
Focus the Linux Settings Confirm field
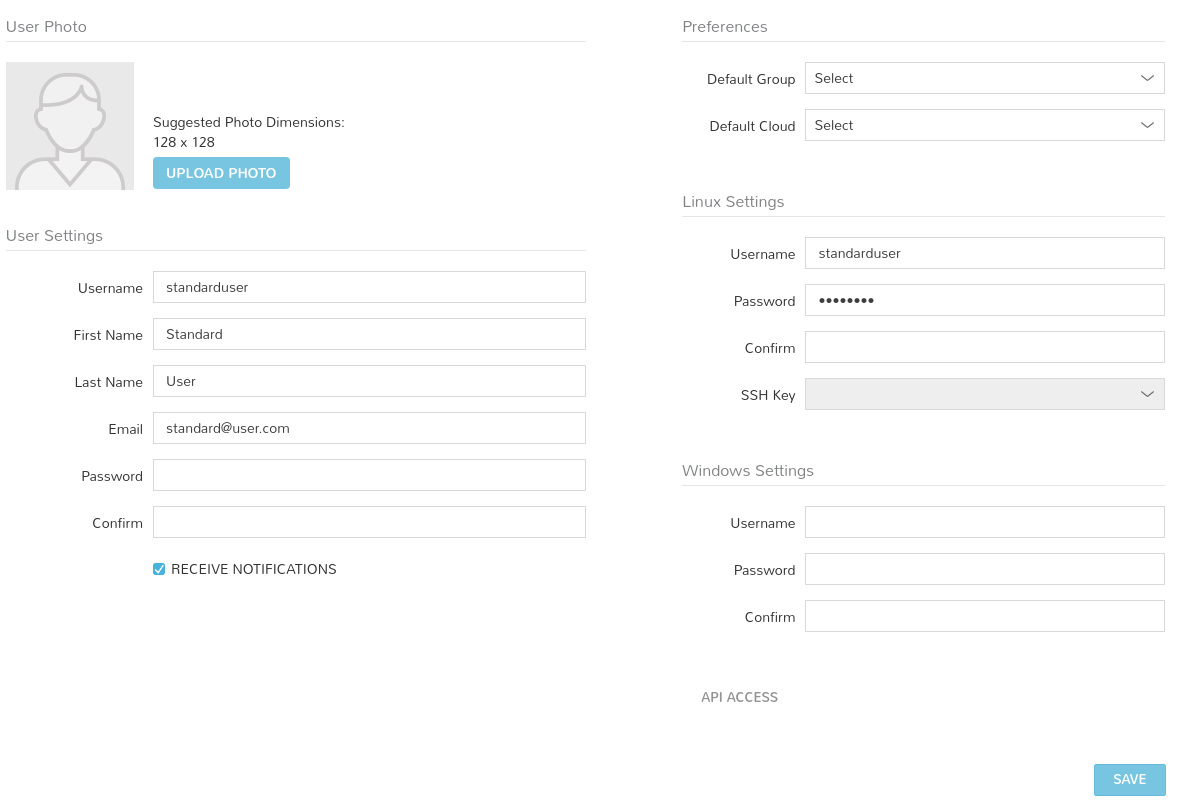984,347
